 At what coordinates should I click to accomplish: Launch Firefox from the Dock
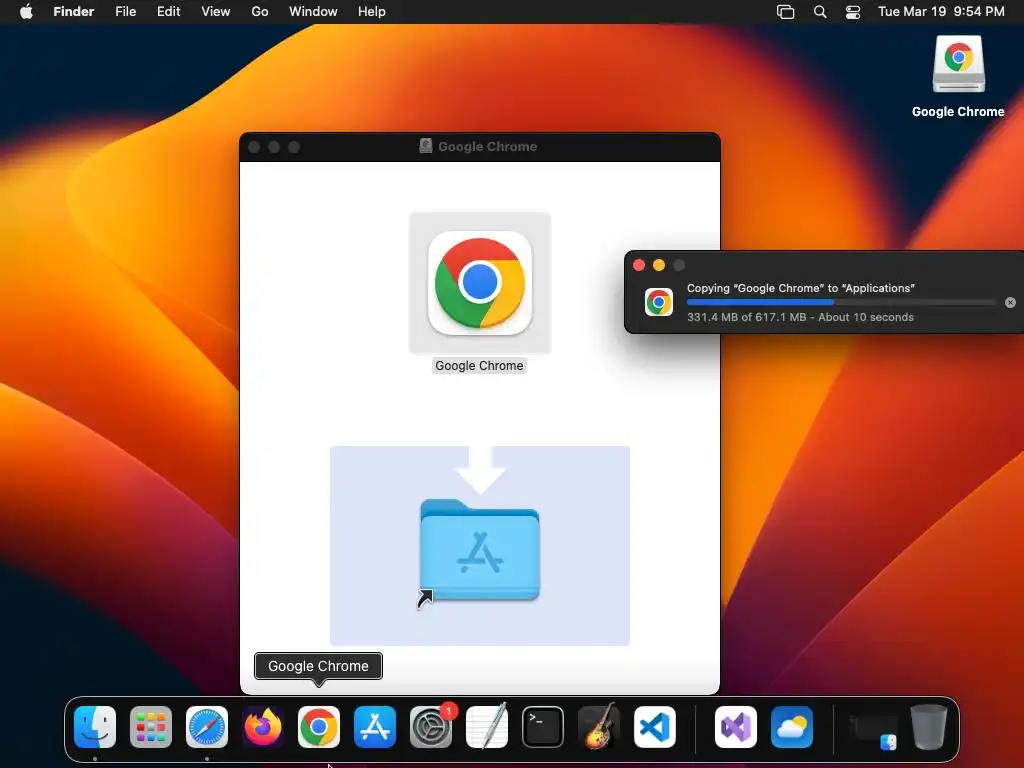(x=263, y=727)
